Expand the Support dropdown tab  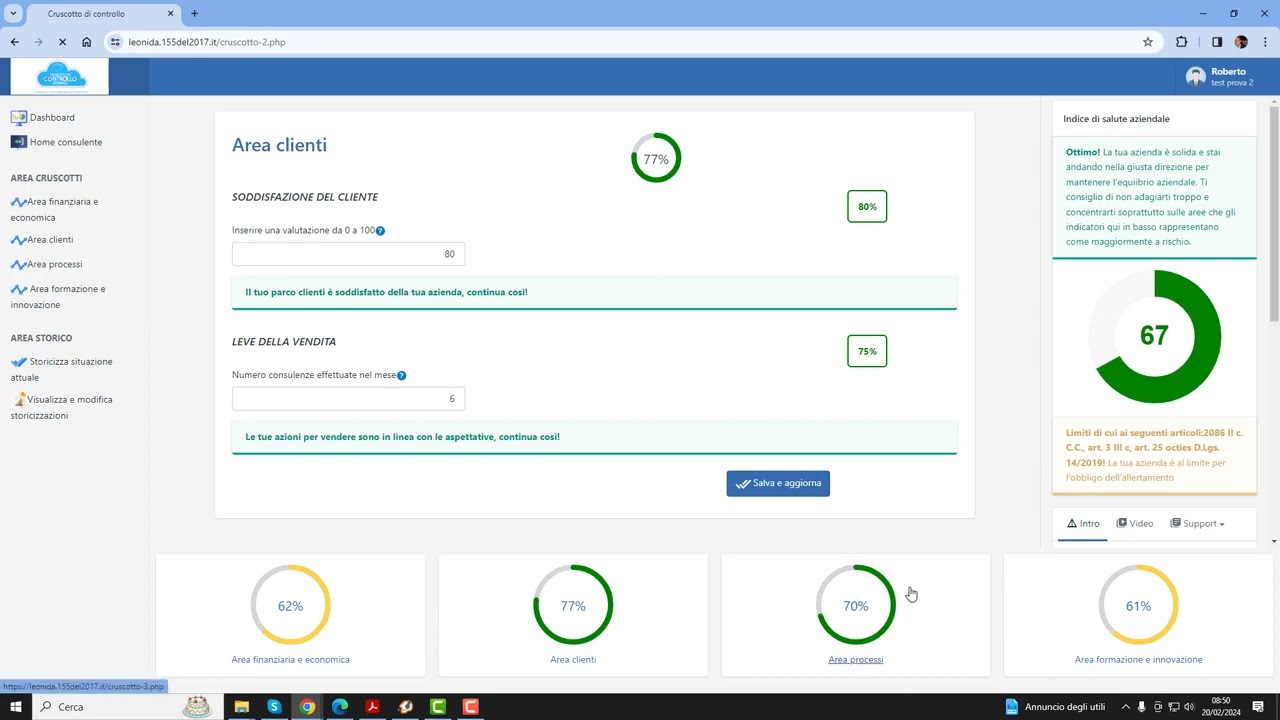pyautogui.click(x=1197, y=524)
